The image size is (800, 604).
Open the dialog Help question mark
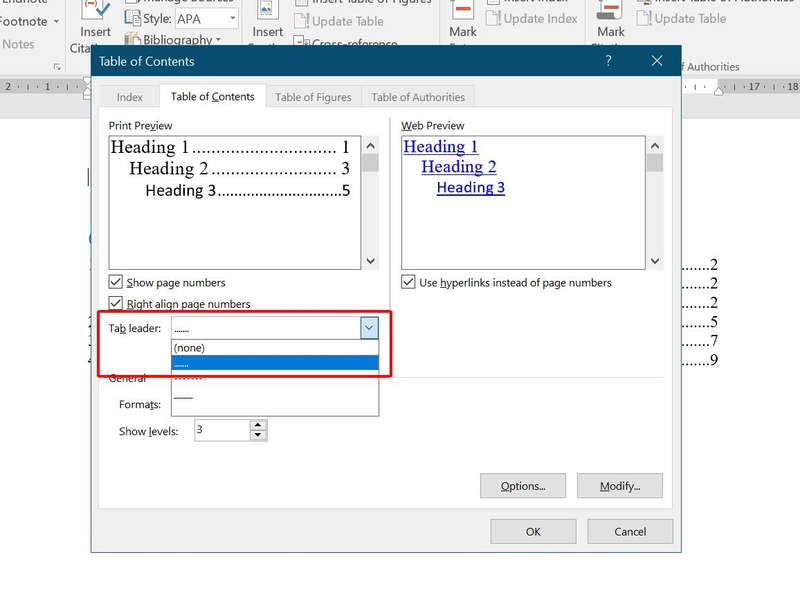608,61
